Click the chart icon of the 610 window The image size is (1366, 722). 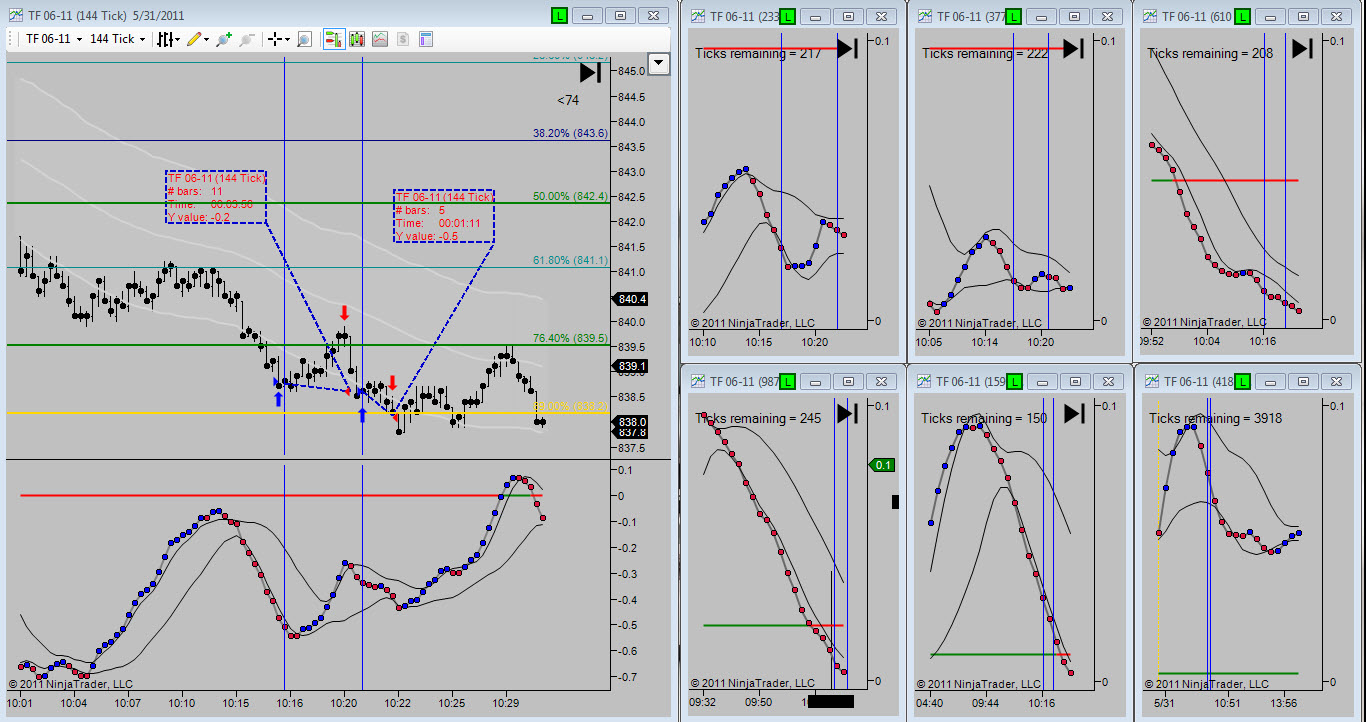click(1151, 16)
